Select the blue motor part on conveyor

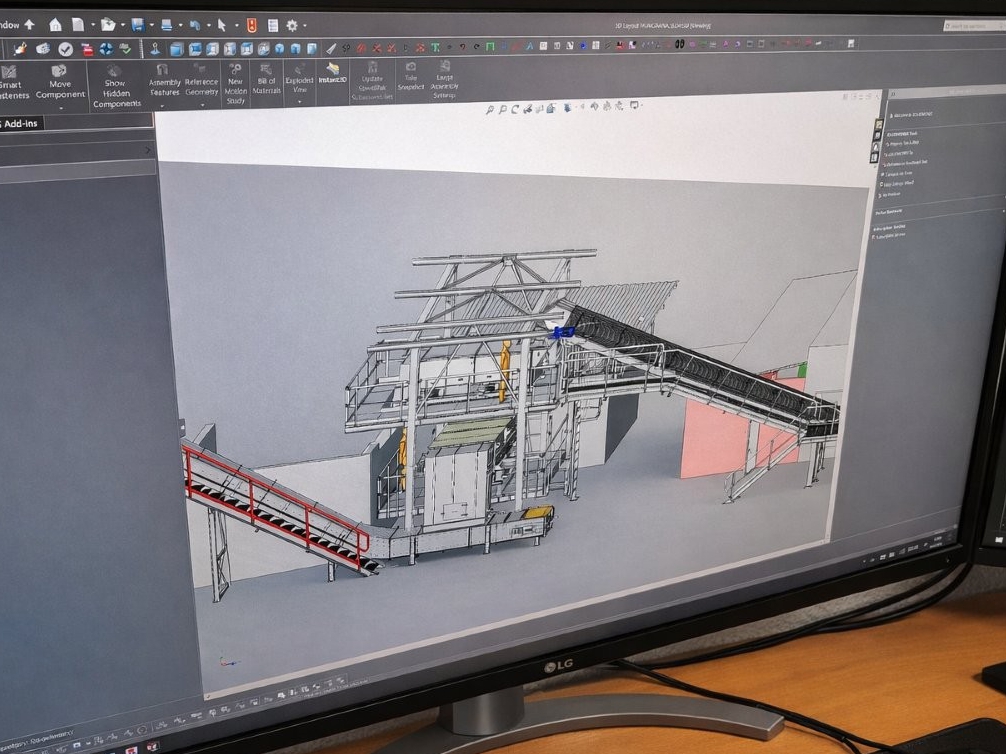pos(563,332)
